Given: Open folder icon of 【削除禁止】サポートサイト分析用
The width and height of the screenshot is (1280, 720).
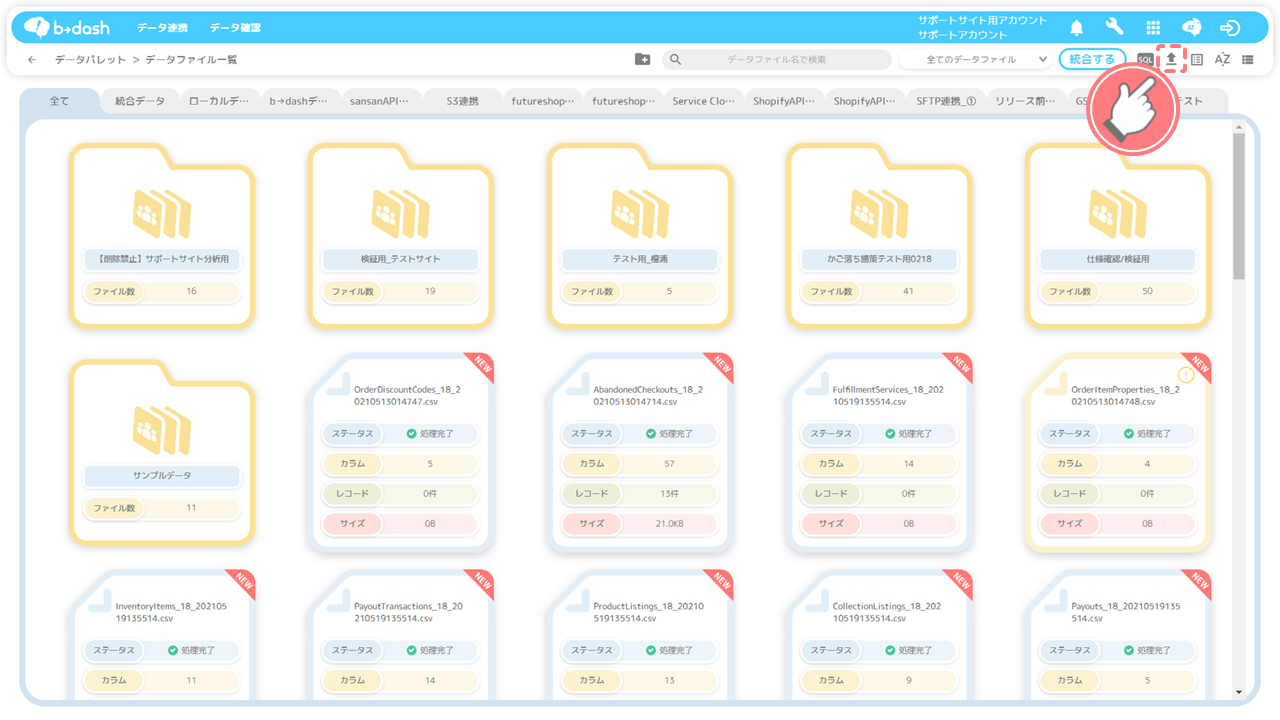Looking at the screenshot, I should [x=162, y=213].
